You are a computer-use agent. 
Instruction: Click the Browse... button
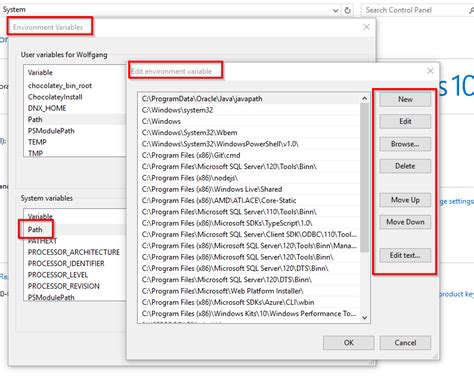pyautogui.click(x=405, y=144)
